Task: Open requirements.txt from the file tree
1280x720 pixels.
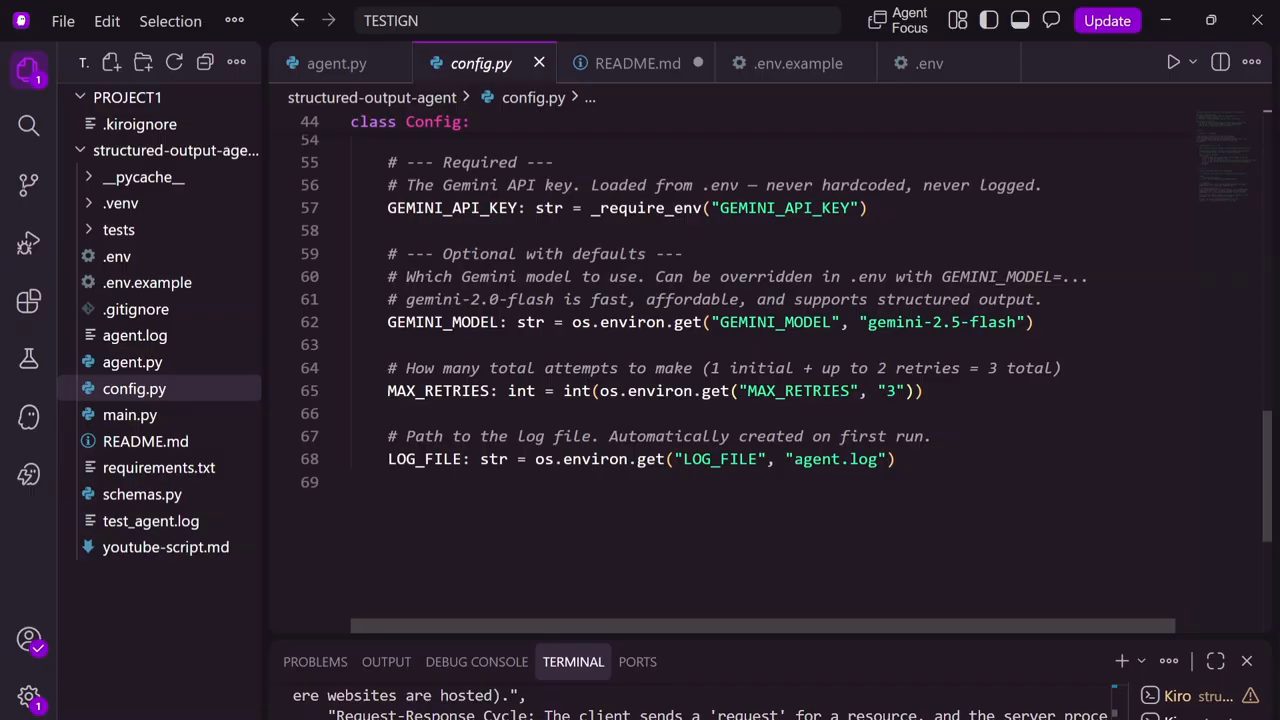Action: pos(159,468)
